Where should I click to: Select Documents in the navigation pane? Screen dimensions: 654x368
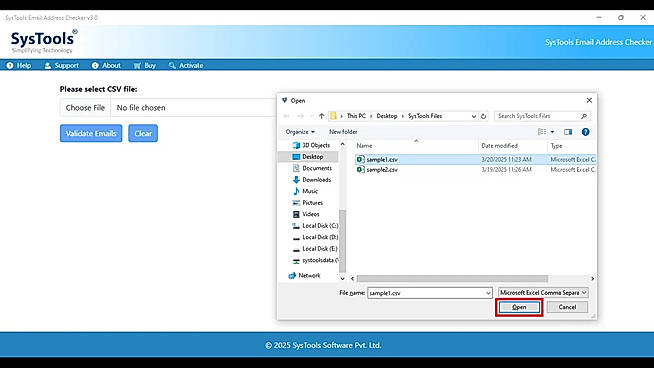point(312,168)
